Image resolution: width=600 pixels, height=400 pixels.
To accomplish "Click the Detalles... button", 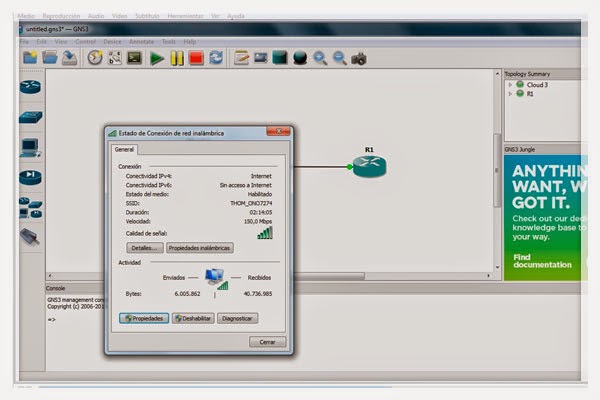I will tap(145, 248).
